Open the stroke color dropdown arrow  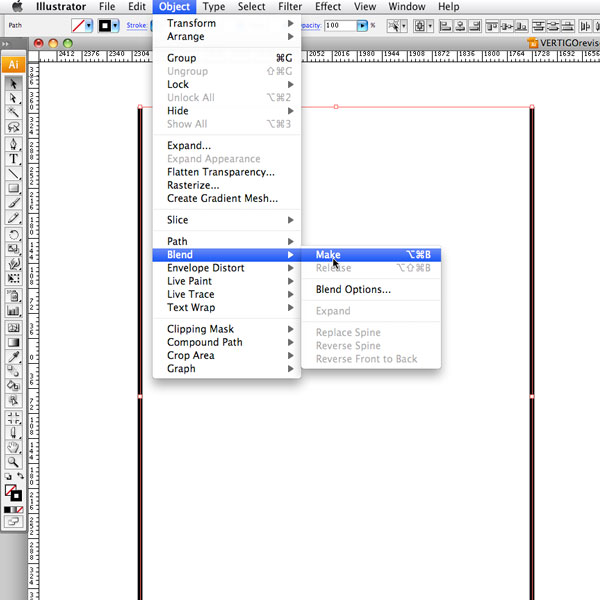(115, 26)
